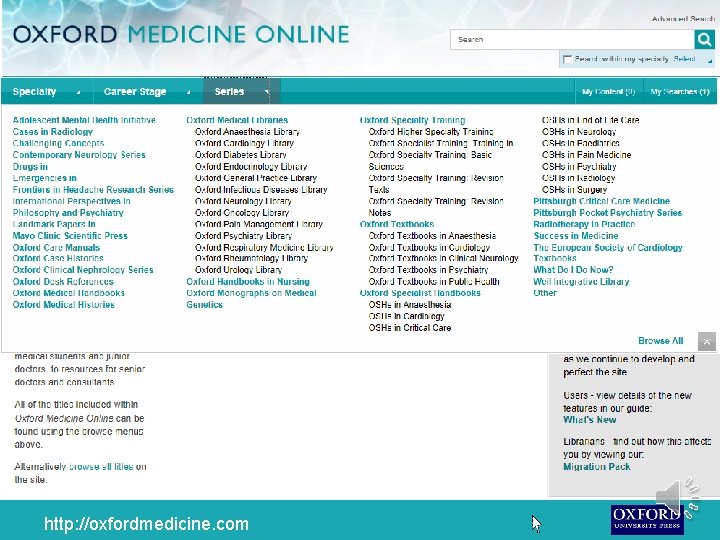Close the Series dropdown panel with the X

click(707, 341)
